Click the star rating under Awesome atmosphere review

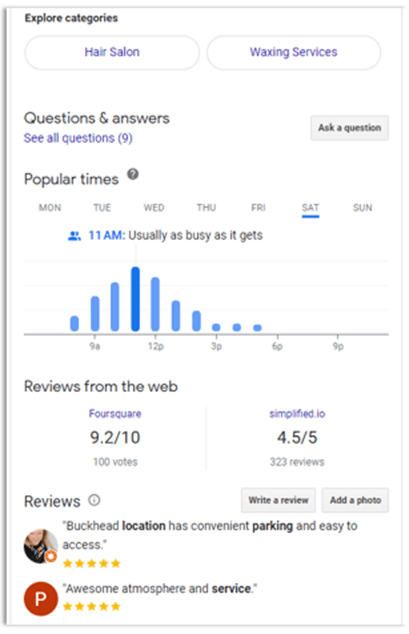[92, 606]
